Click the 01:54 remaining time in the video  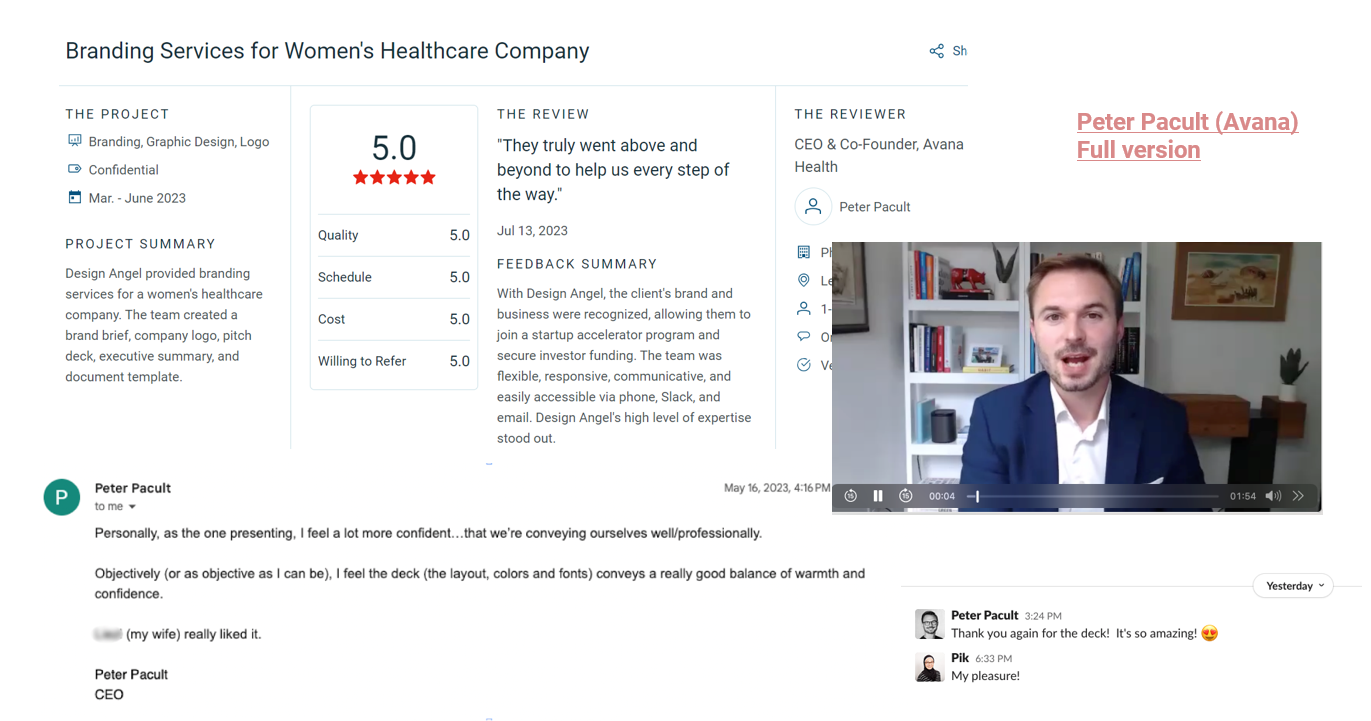(1242, 496)
